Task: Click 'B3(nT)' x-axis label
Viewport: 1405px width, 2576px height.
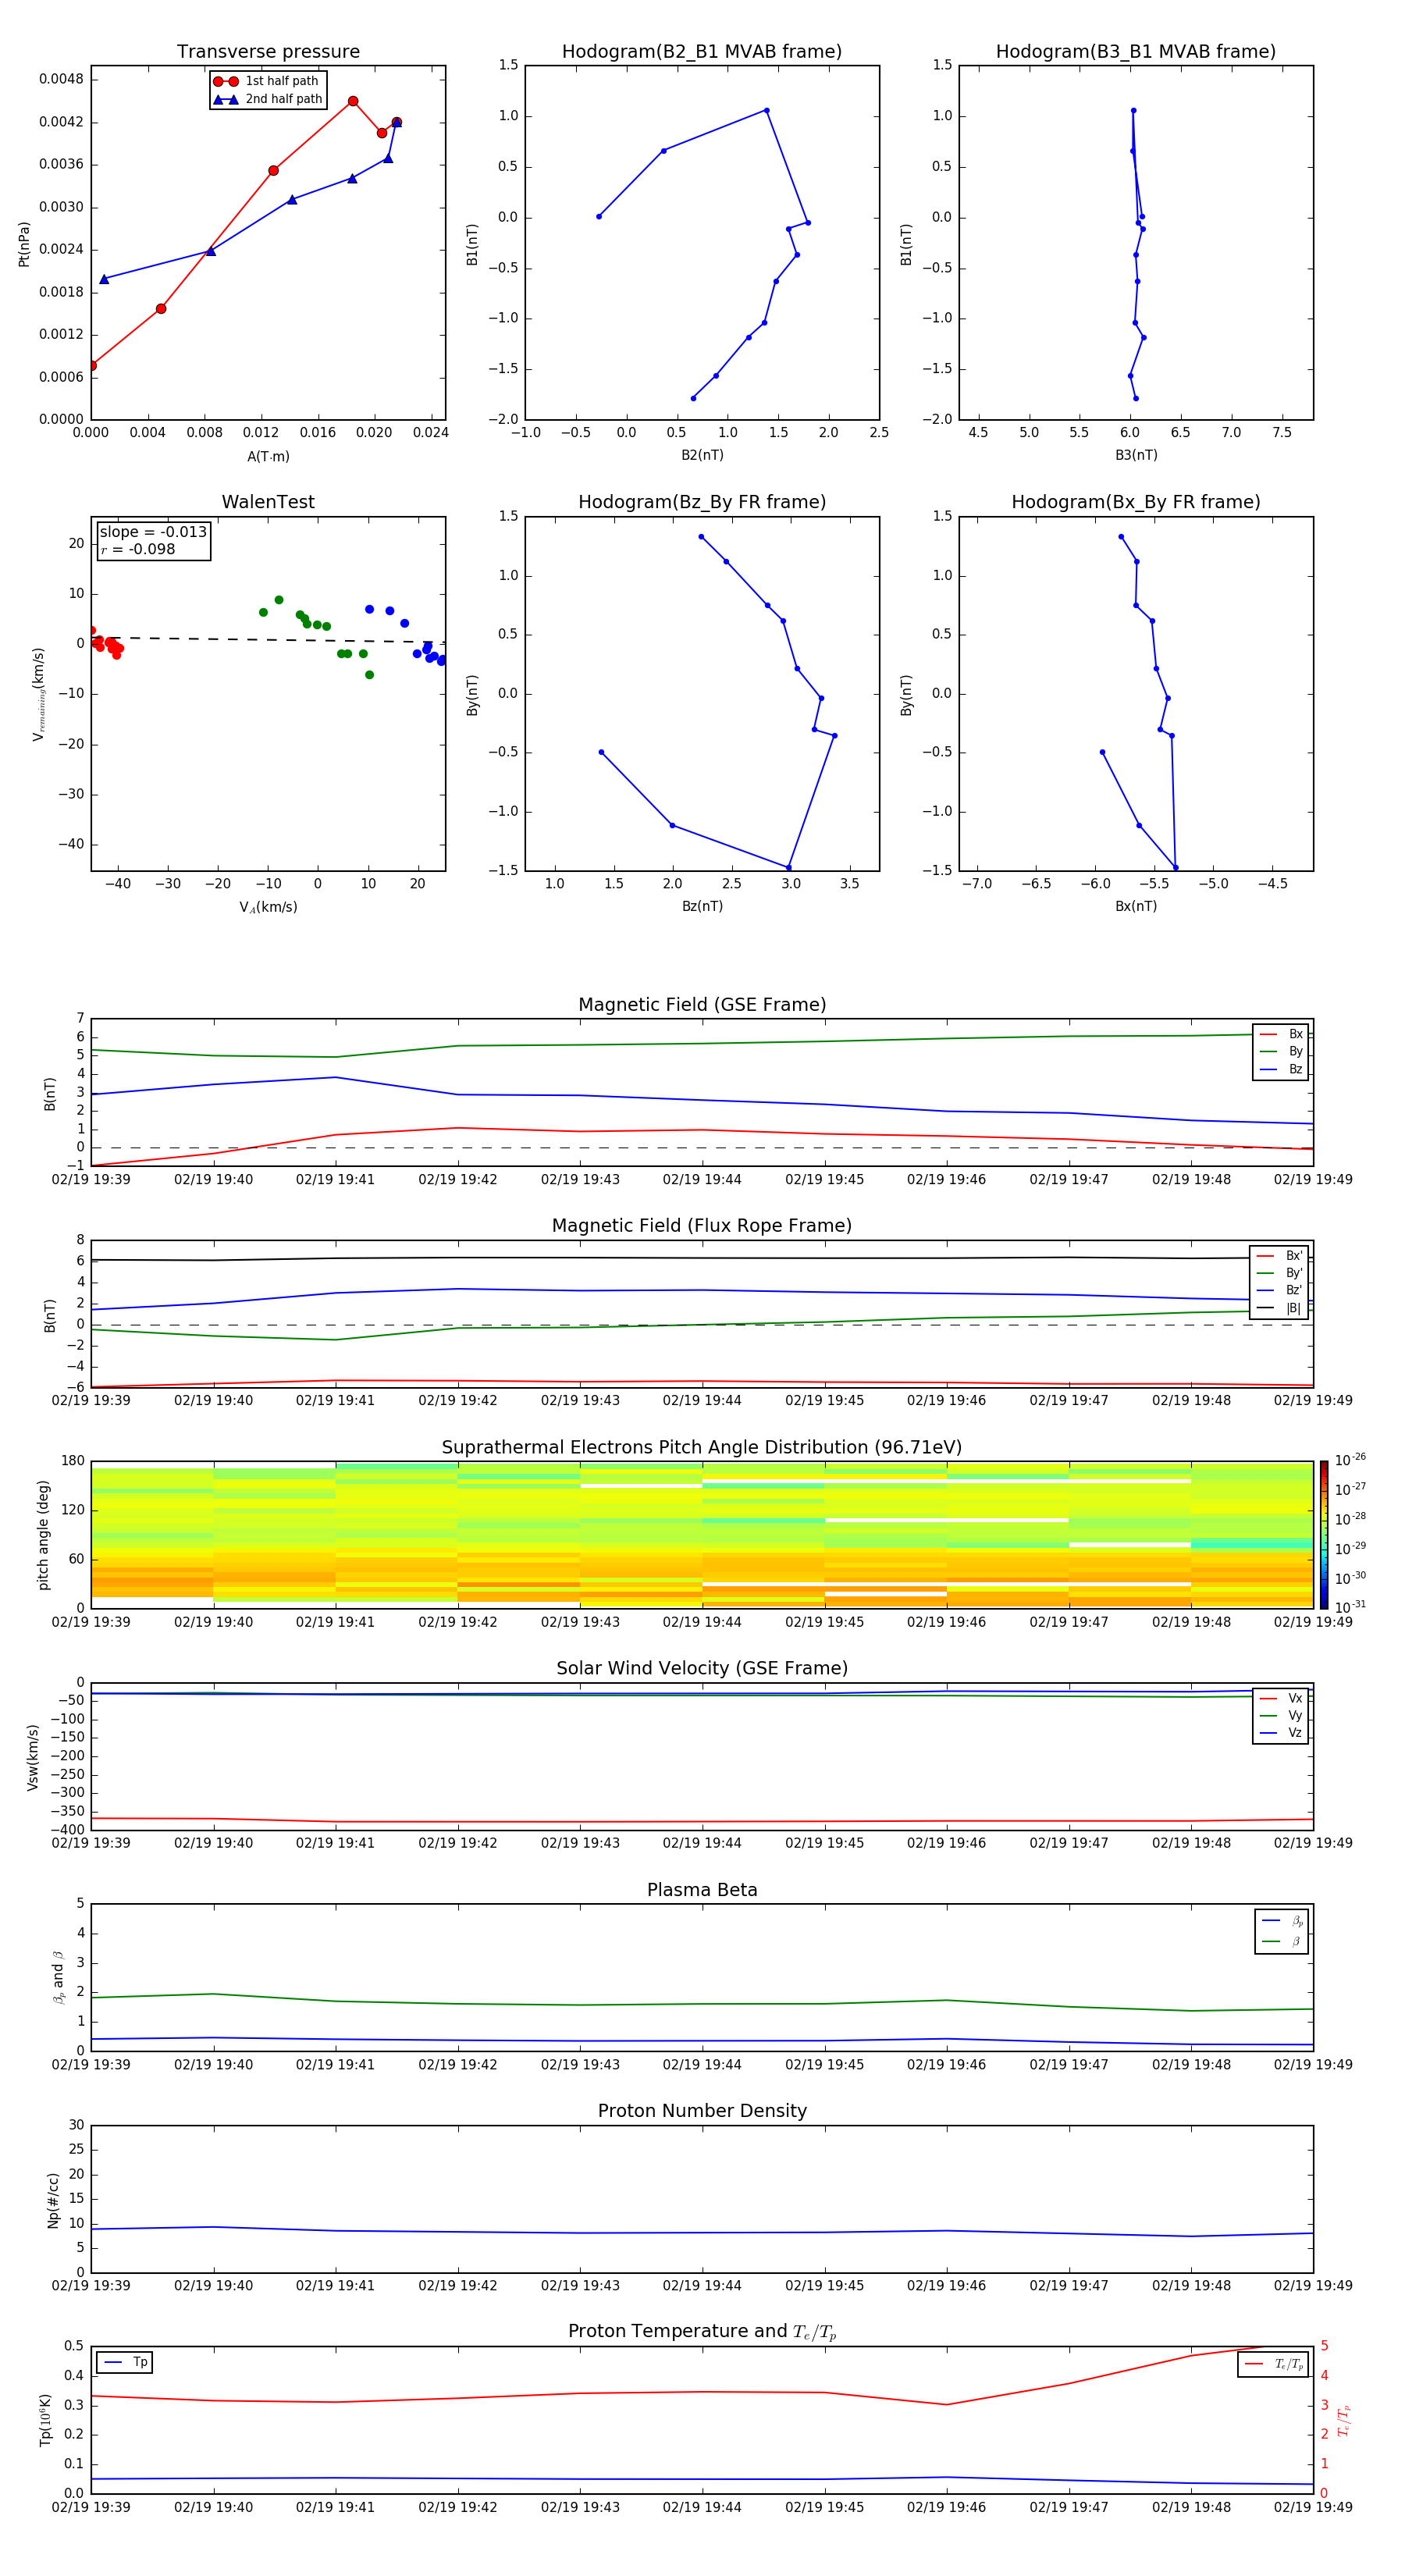Action: pyautogui.click(x=1136, y=455)
